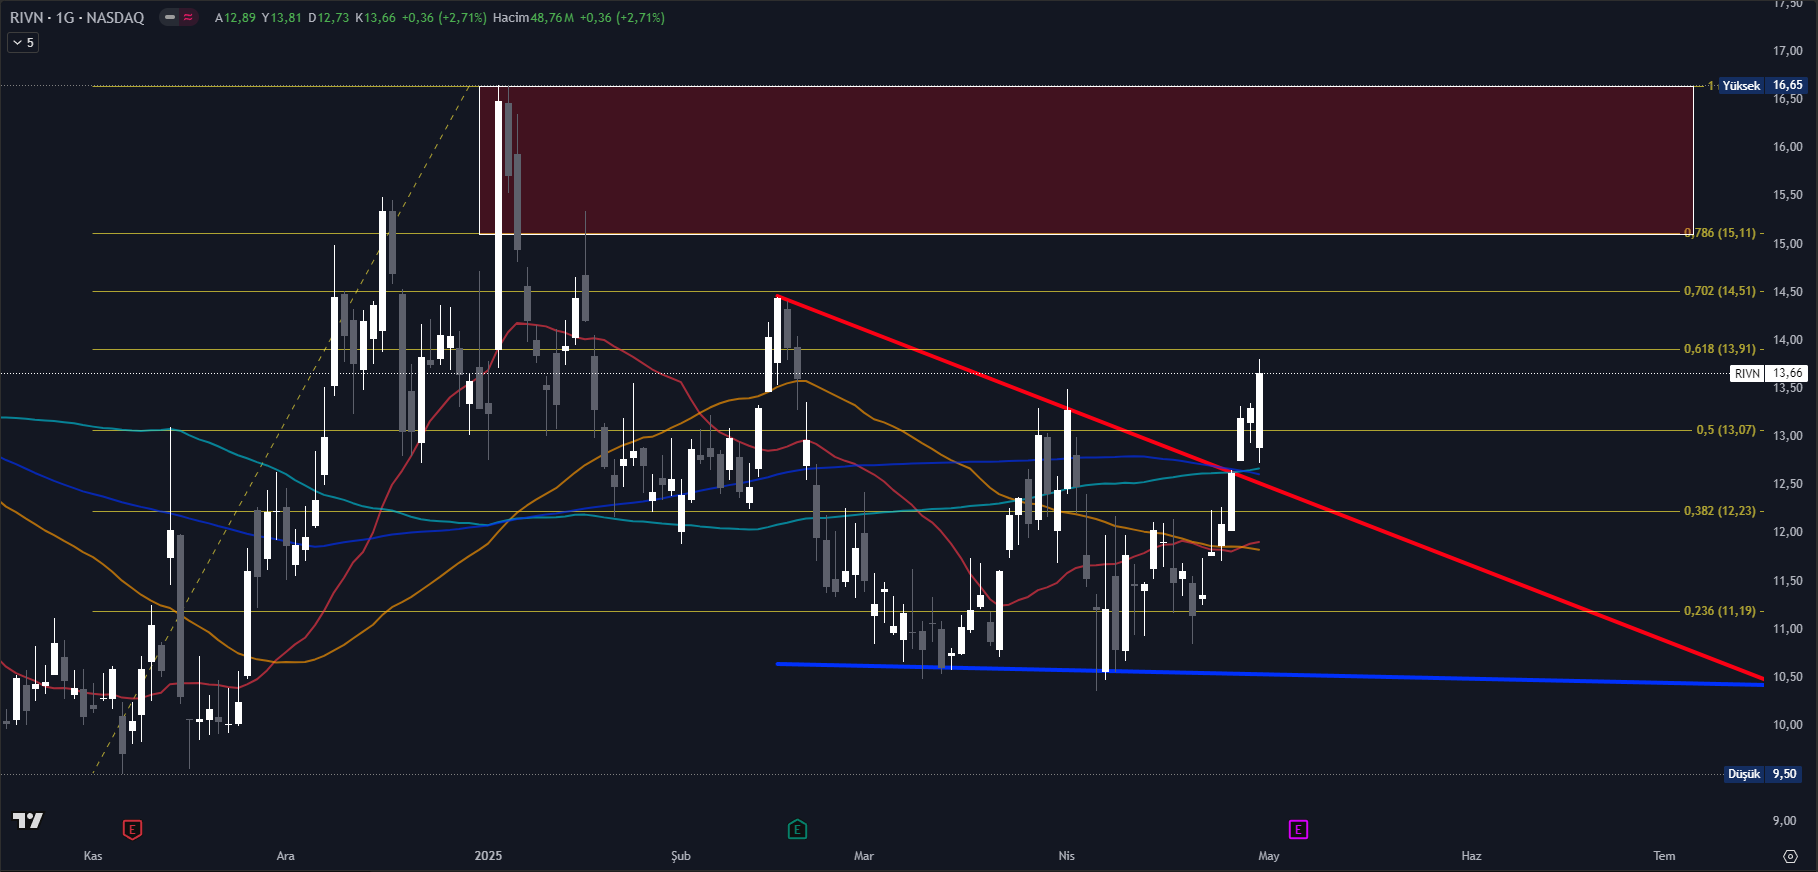Click the low price value D12,73

[329, 17]
